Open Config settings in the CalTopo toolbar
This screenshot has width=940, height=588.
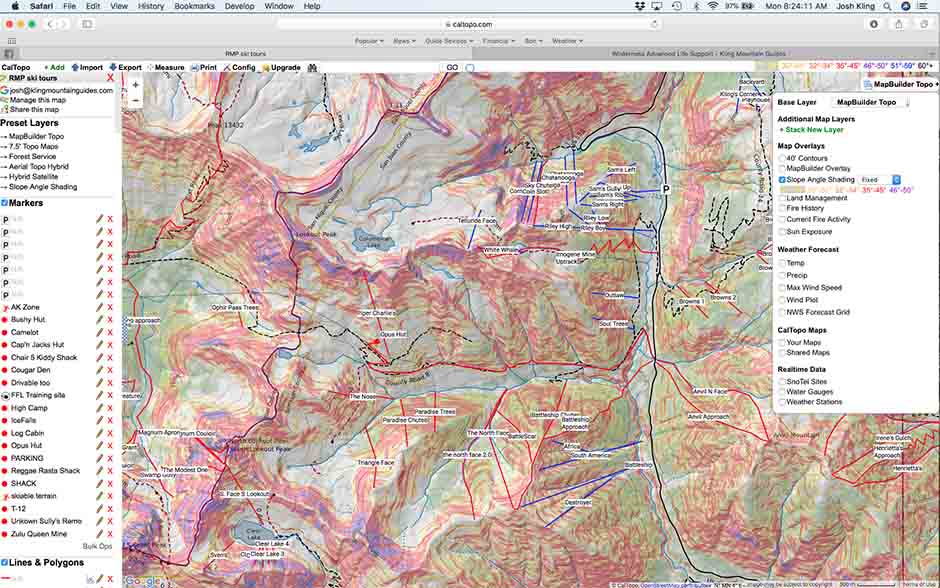[x=240, y=68]
